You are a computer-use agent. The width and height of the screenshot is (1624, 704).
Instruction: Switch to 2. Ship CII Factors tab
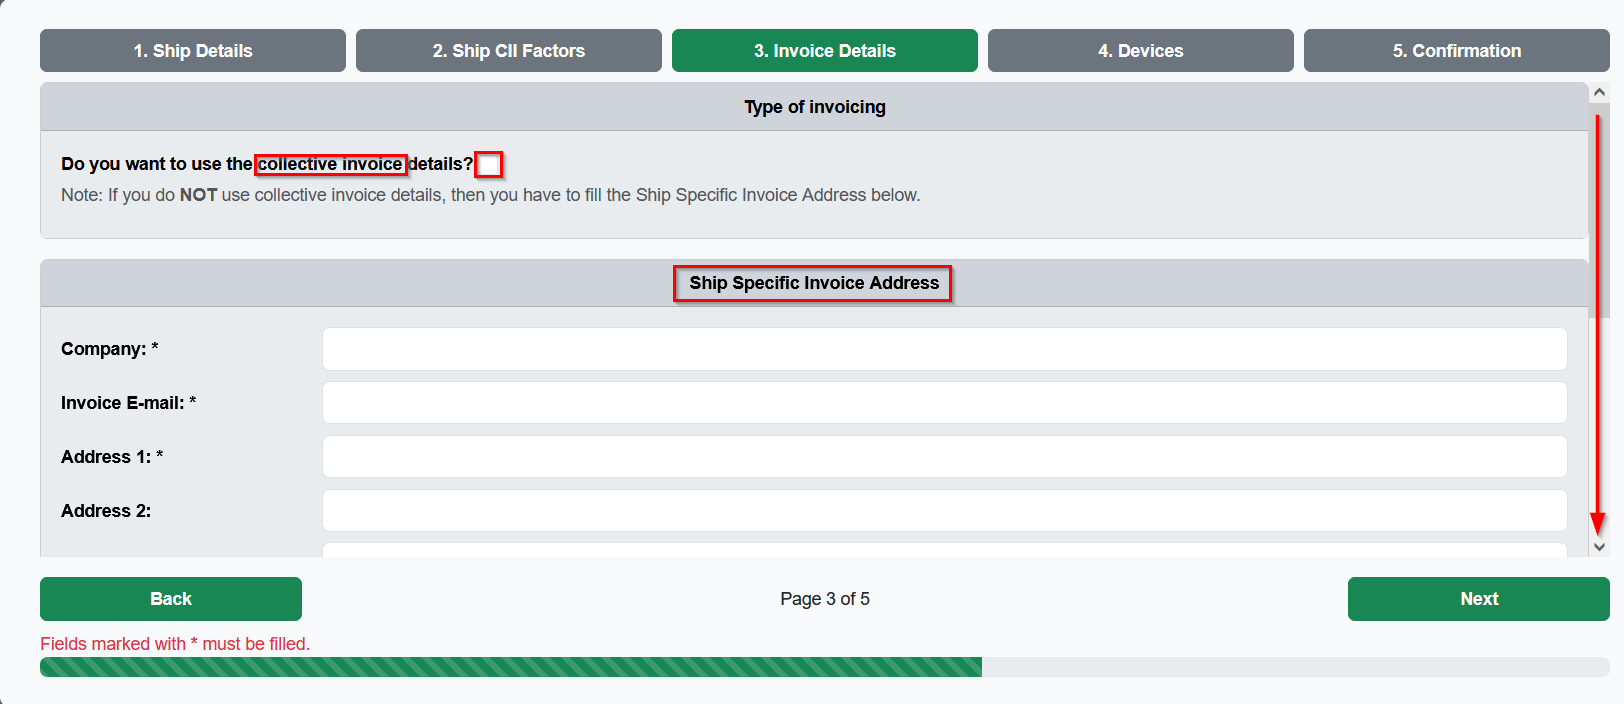click(509, 51)
